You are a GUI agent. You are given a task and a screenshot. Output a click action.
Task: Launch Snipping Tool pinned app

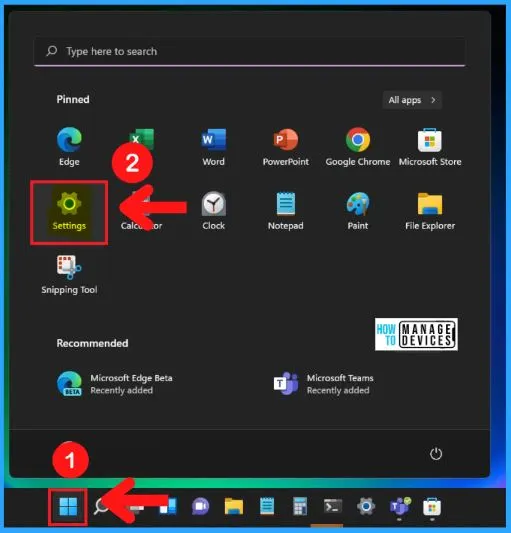(69, 275)
